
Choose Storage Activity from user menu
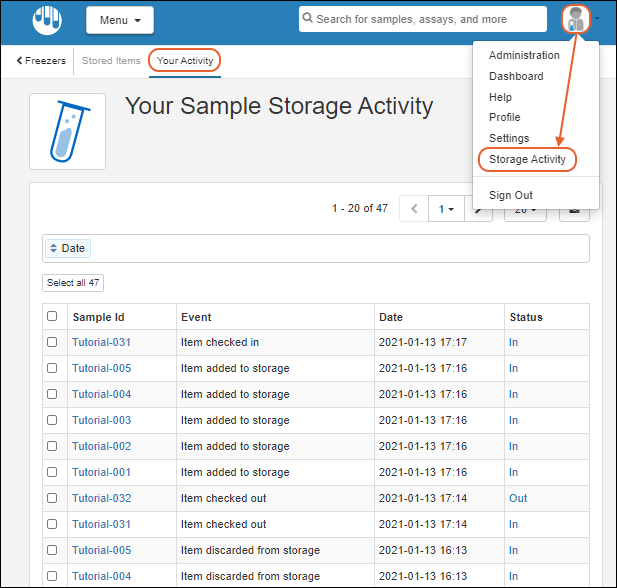pyautogui.click(x=527, y=159)
